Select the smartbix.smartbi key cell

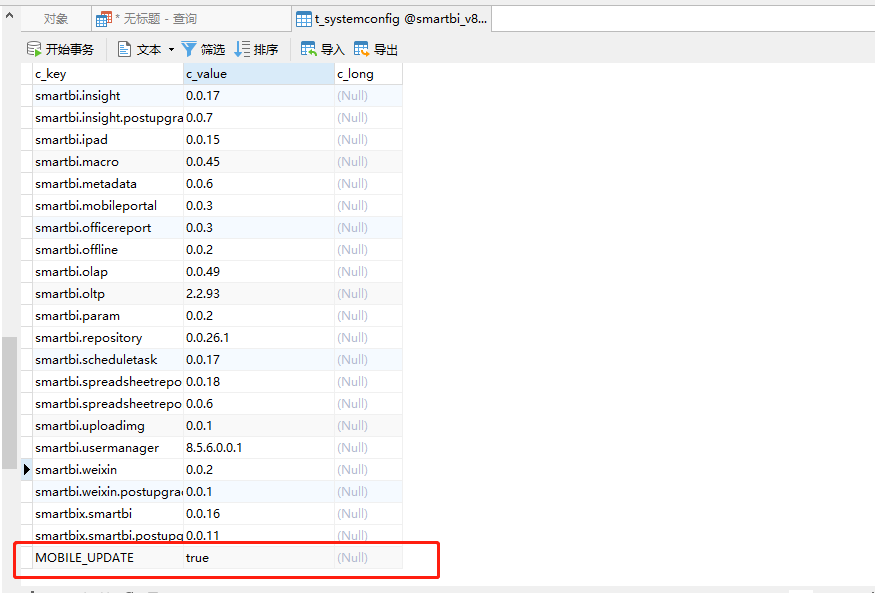pos(108,514)
